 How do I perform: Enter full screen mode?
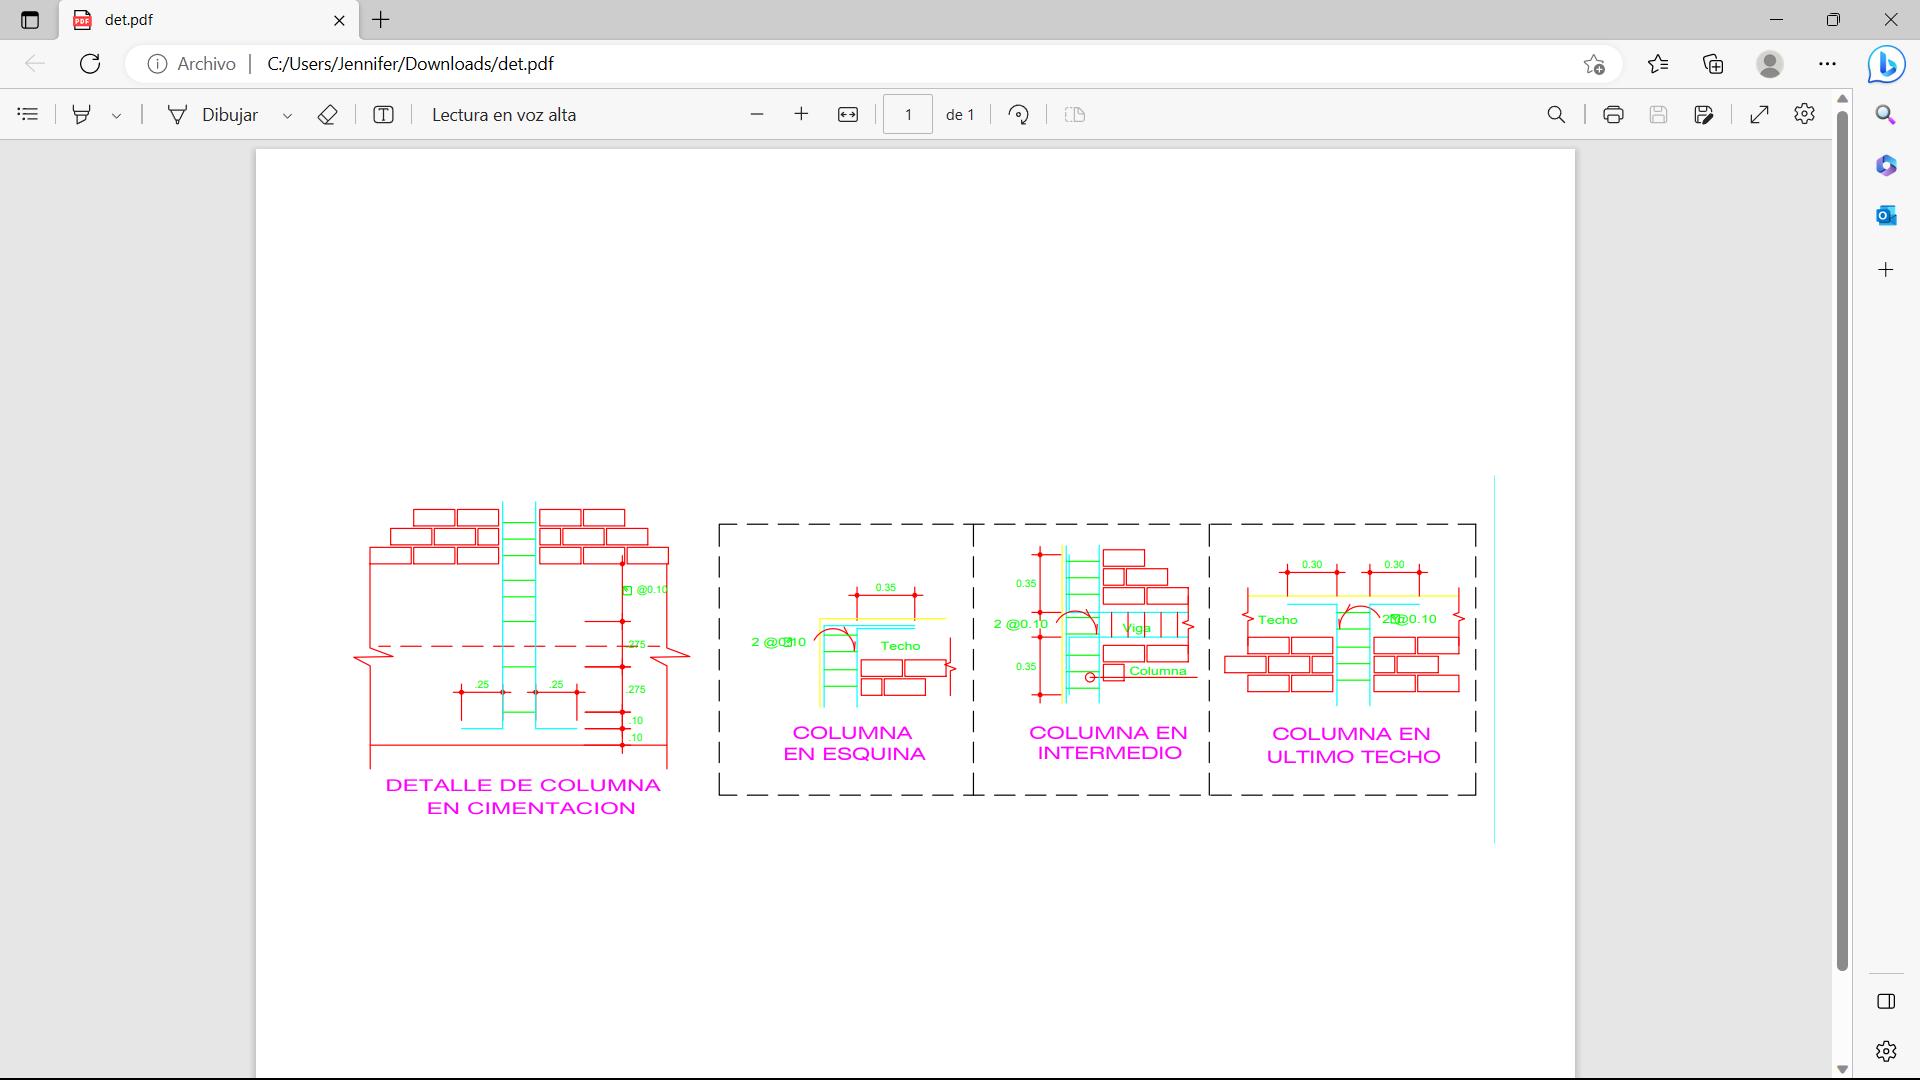click(1759, 115)
